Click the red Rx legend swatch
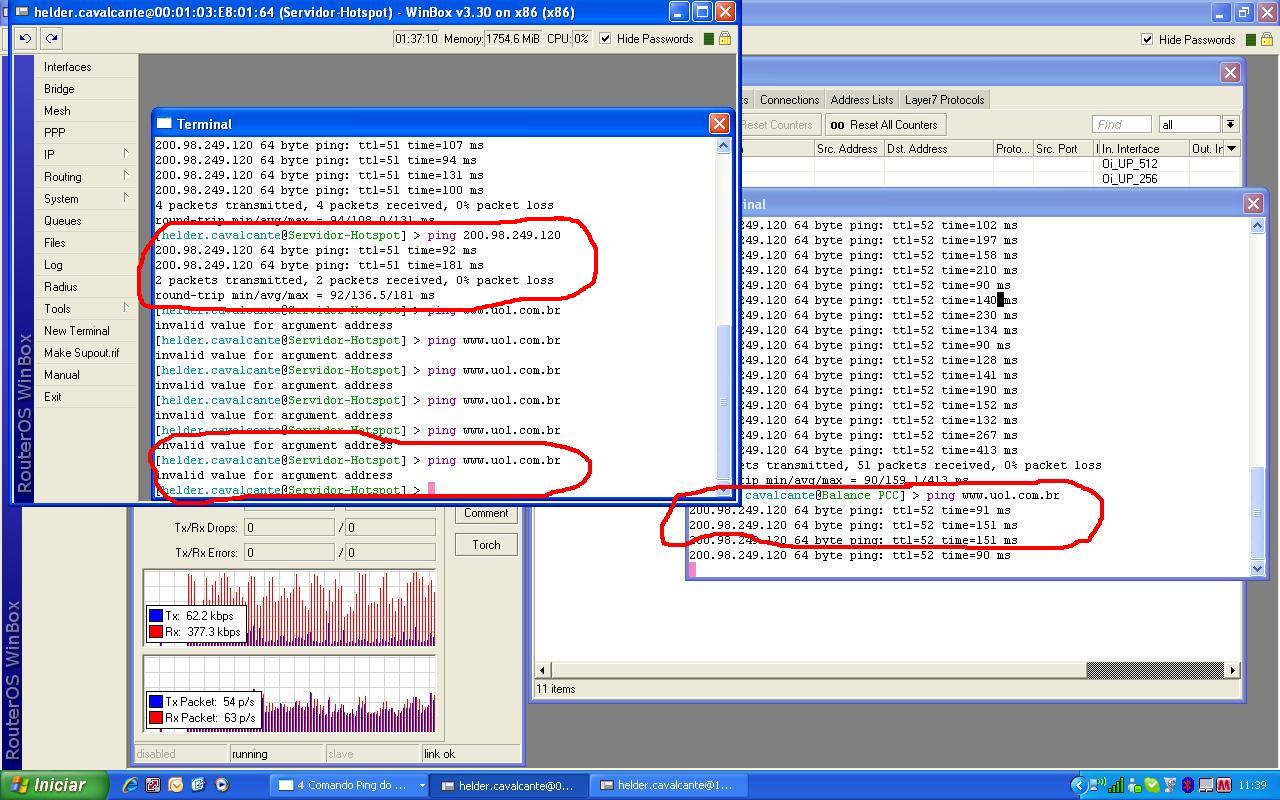The image size is (1280, 800). [155, 632]
